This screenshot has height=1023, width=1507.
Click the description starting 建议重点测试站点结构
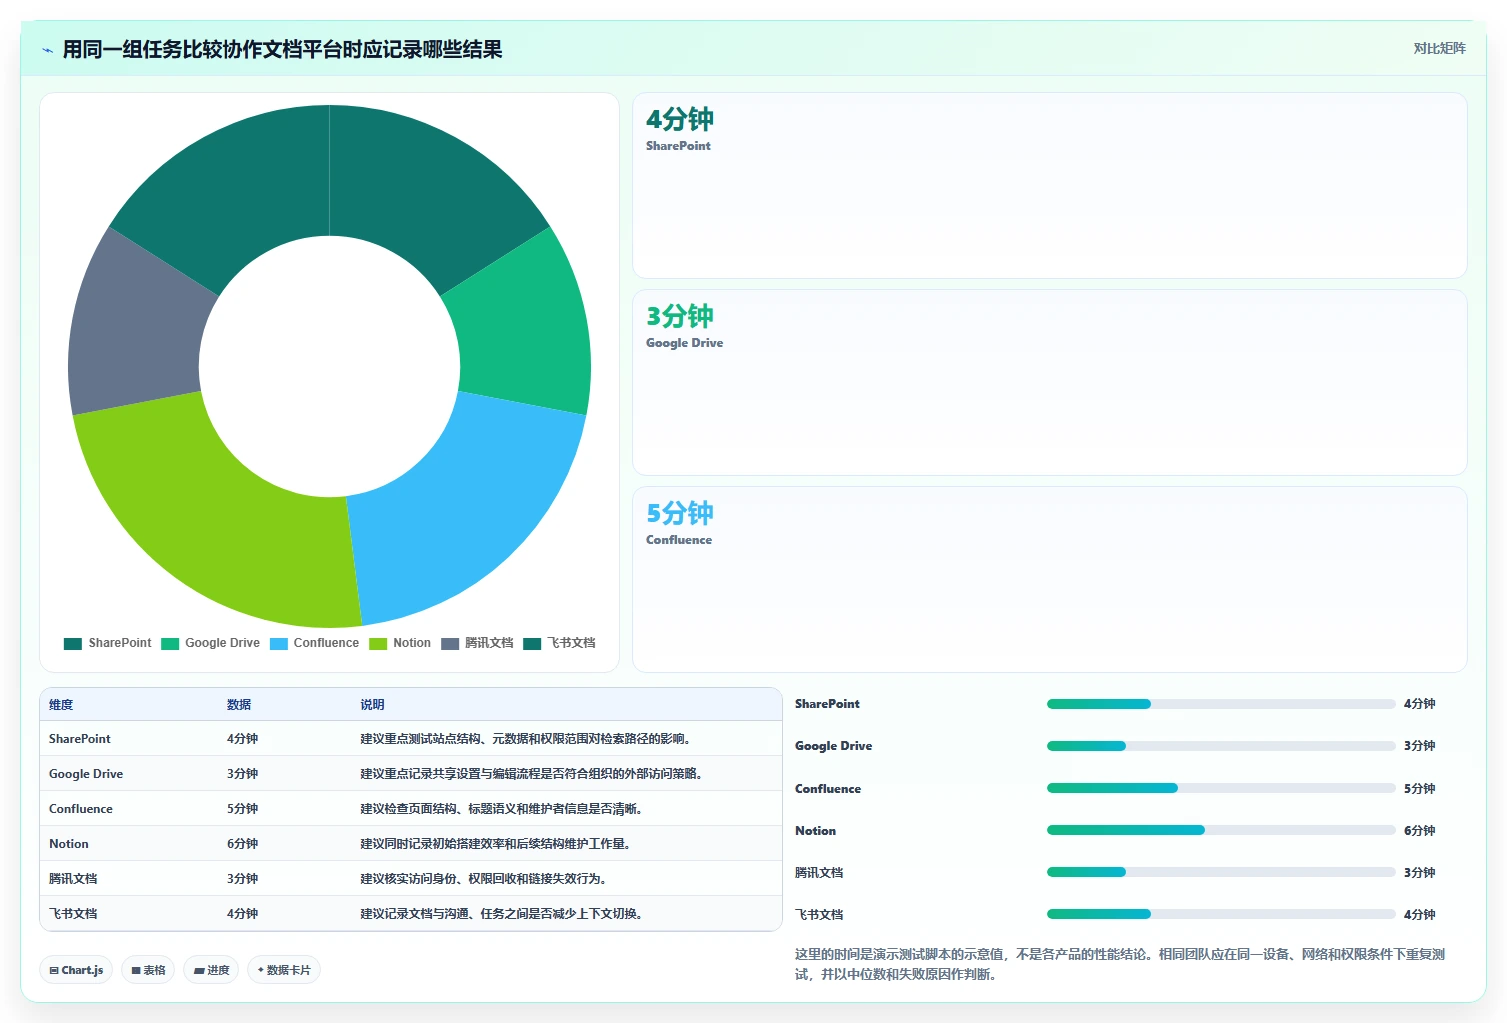[x=527, y=739]
